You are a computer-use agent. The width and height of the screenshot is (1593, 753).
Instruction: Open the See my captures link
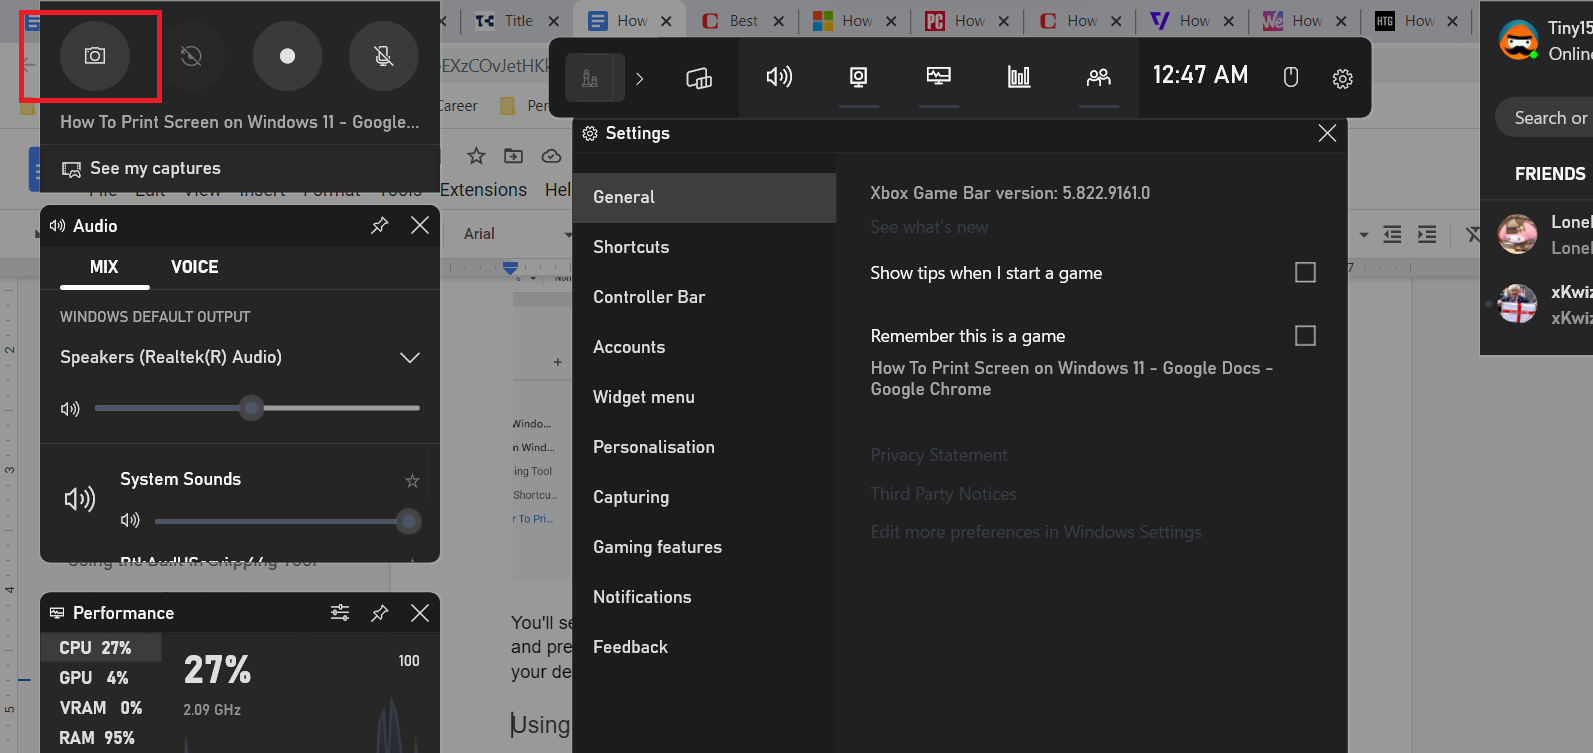(x=141, y=168)
